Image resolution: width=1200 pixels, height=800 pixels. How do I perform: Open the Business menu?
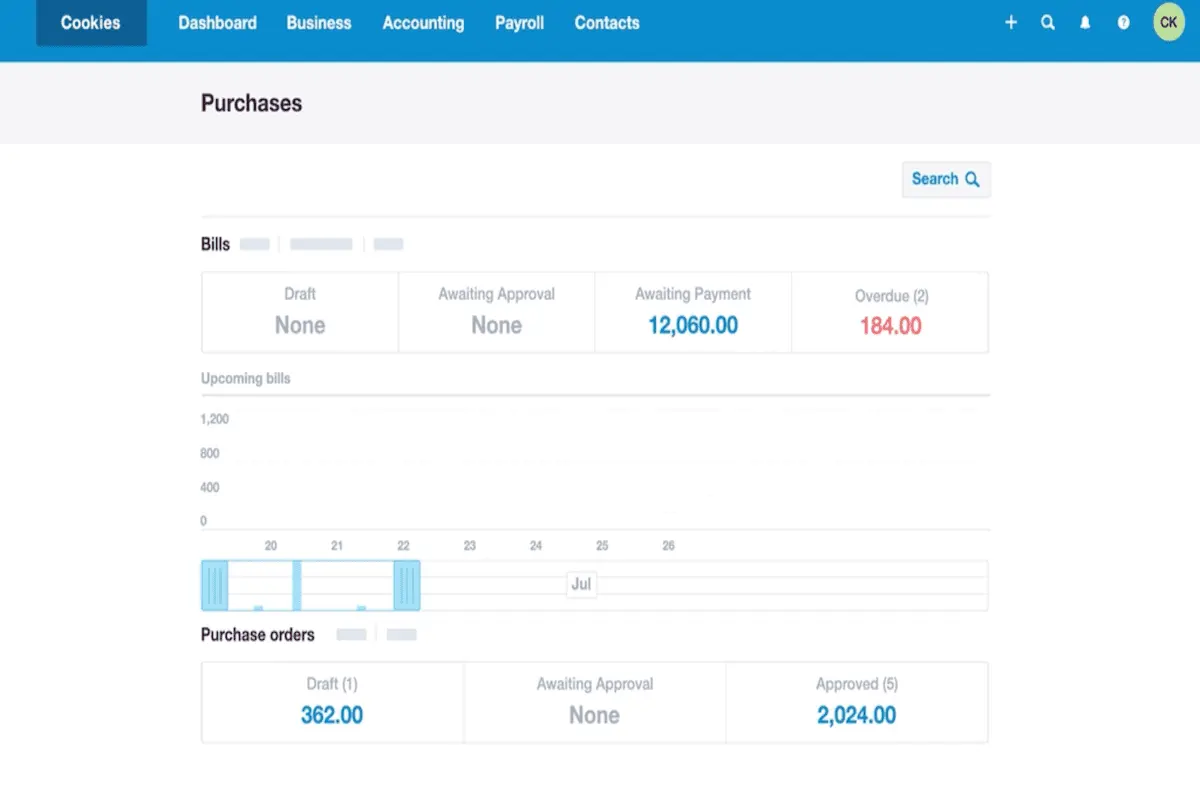point(319,22)
